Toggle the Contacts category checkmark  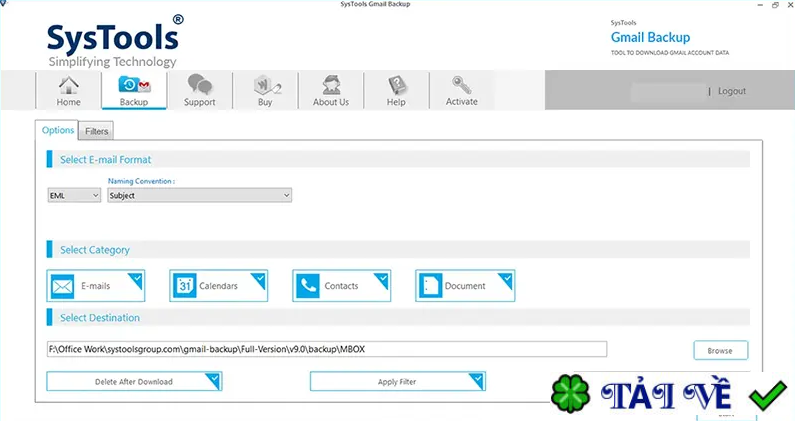click(x=382, y=279)
